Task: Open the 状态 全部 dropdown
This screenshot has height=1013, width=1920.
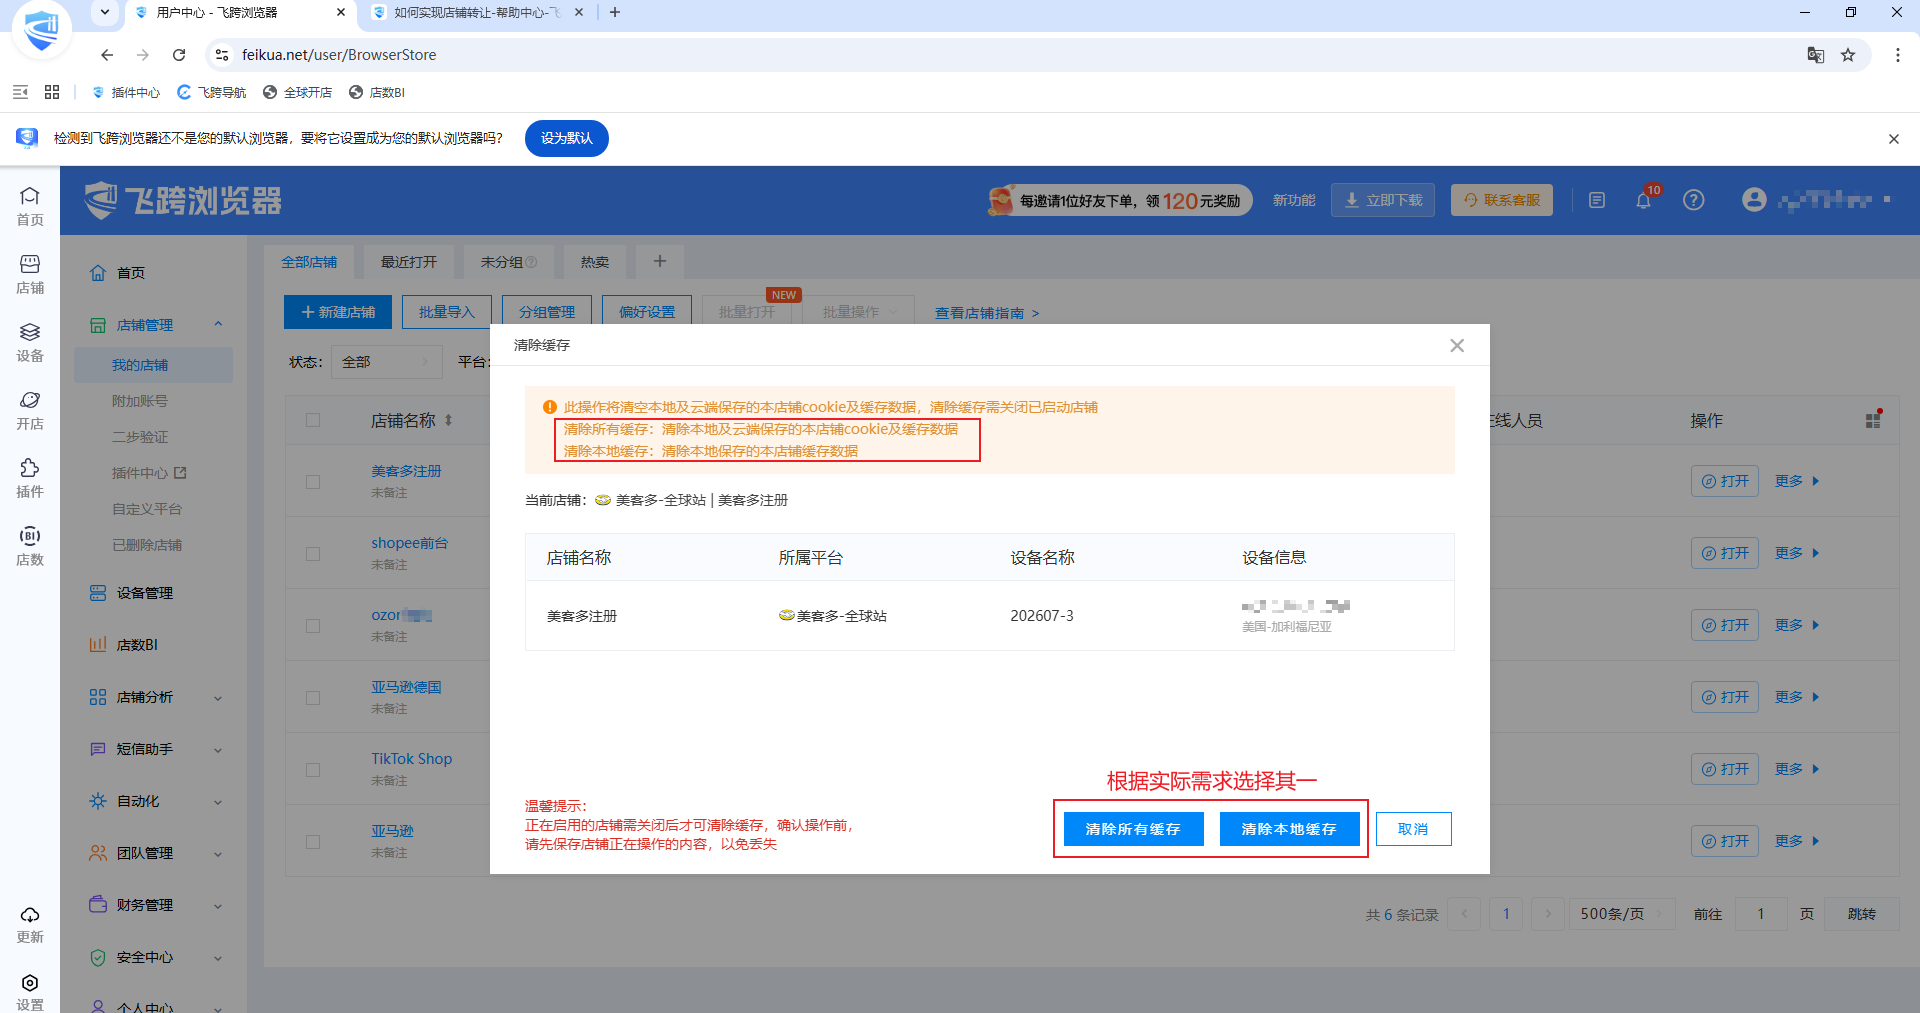Action: click(x=387, y=362)
